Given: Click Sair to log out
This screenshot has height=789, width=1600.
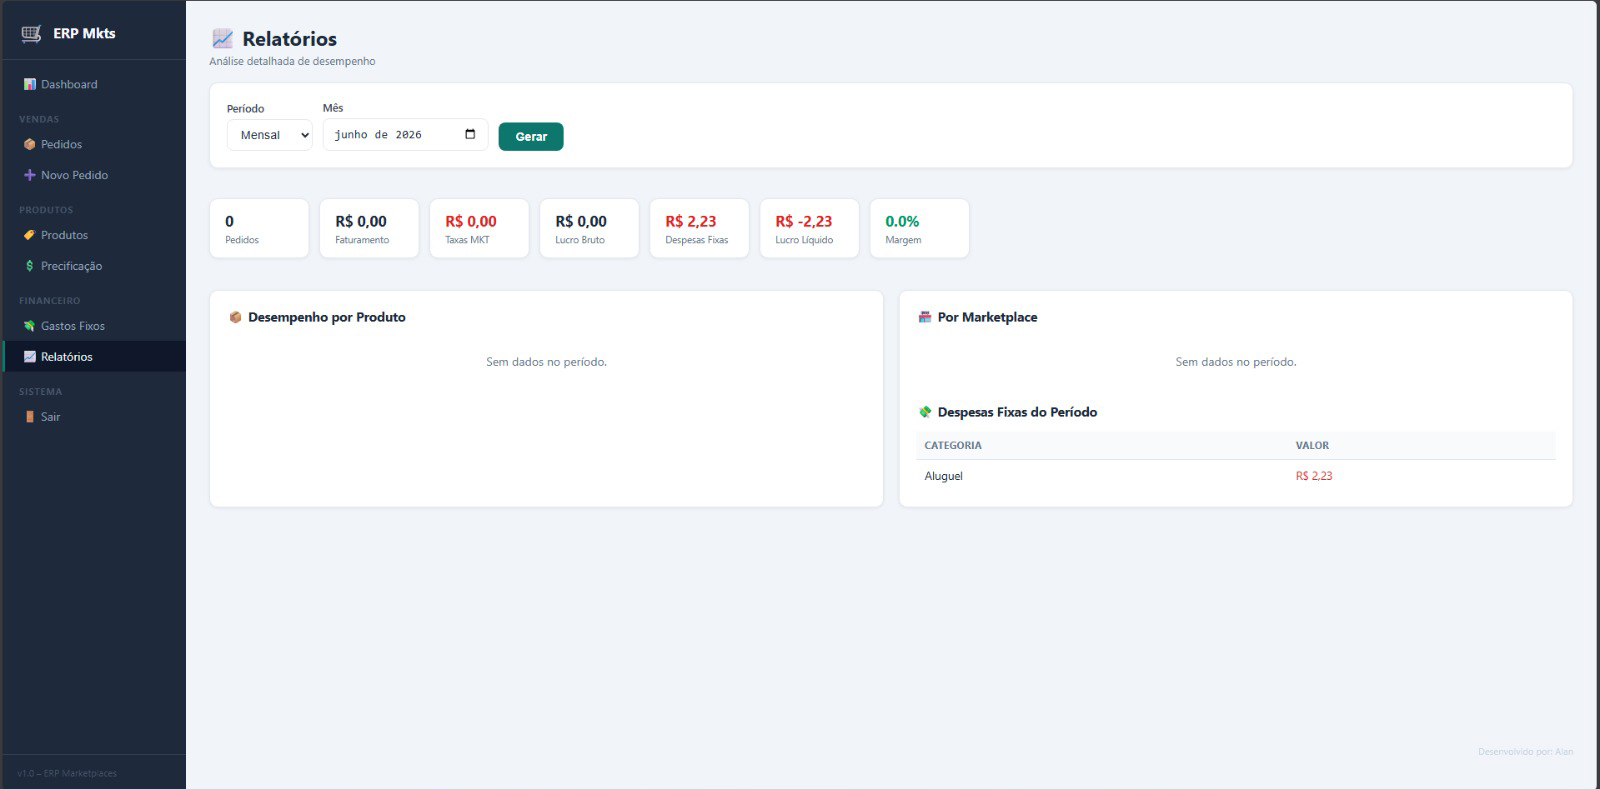Looking at the screenshot, I should pyautogui.click(x=94, y=417).
